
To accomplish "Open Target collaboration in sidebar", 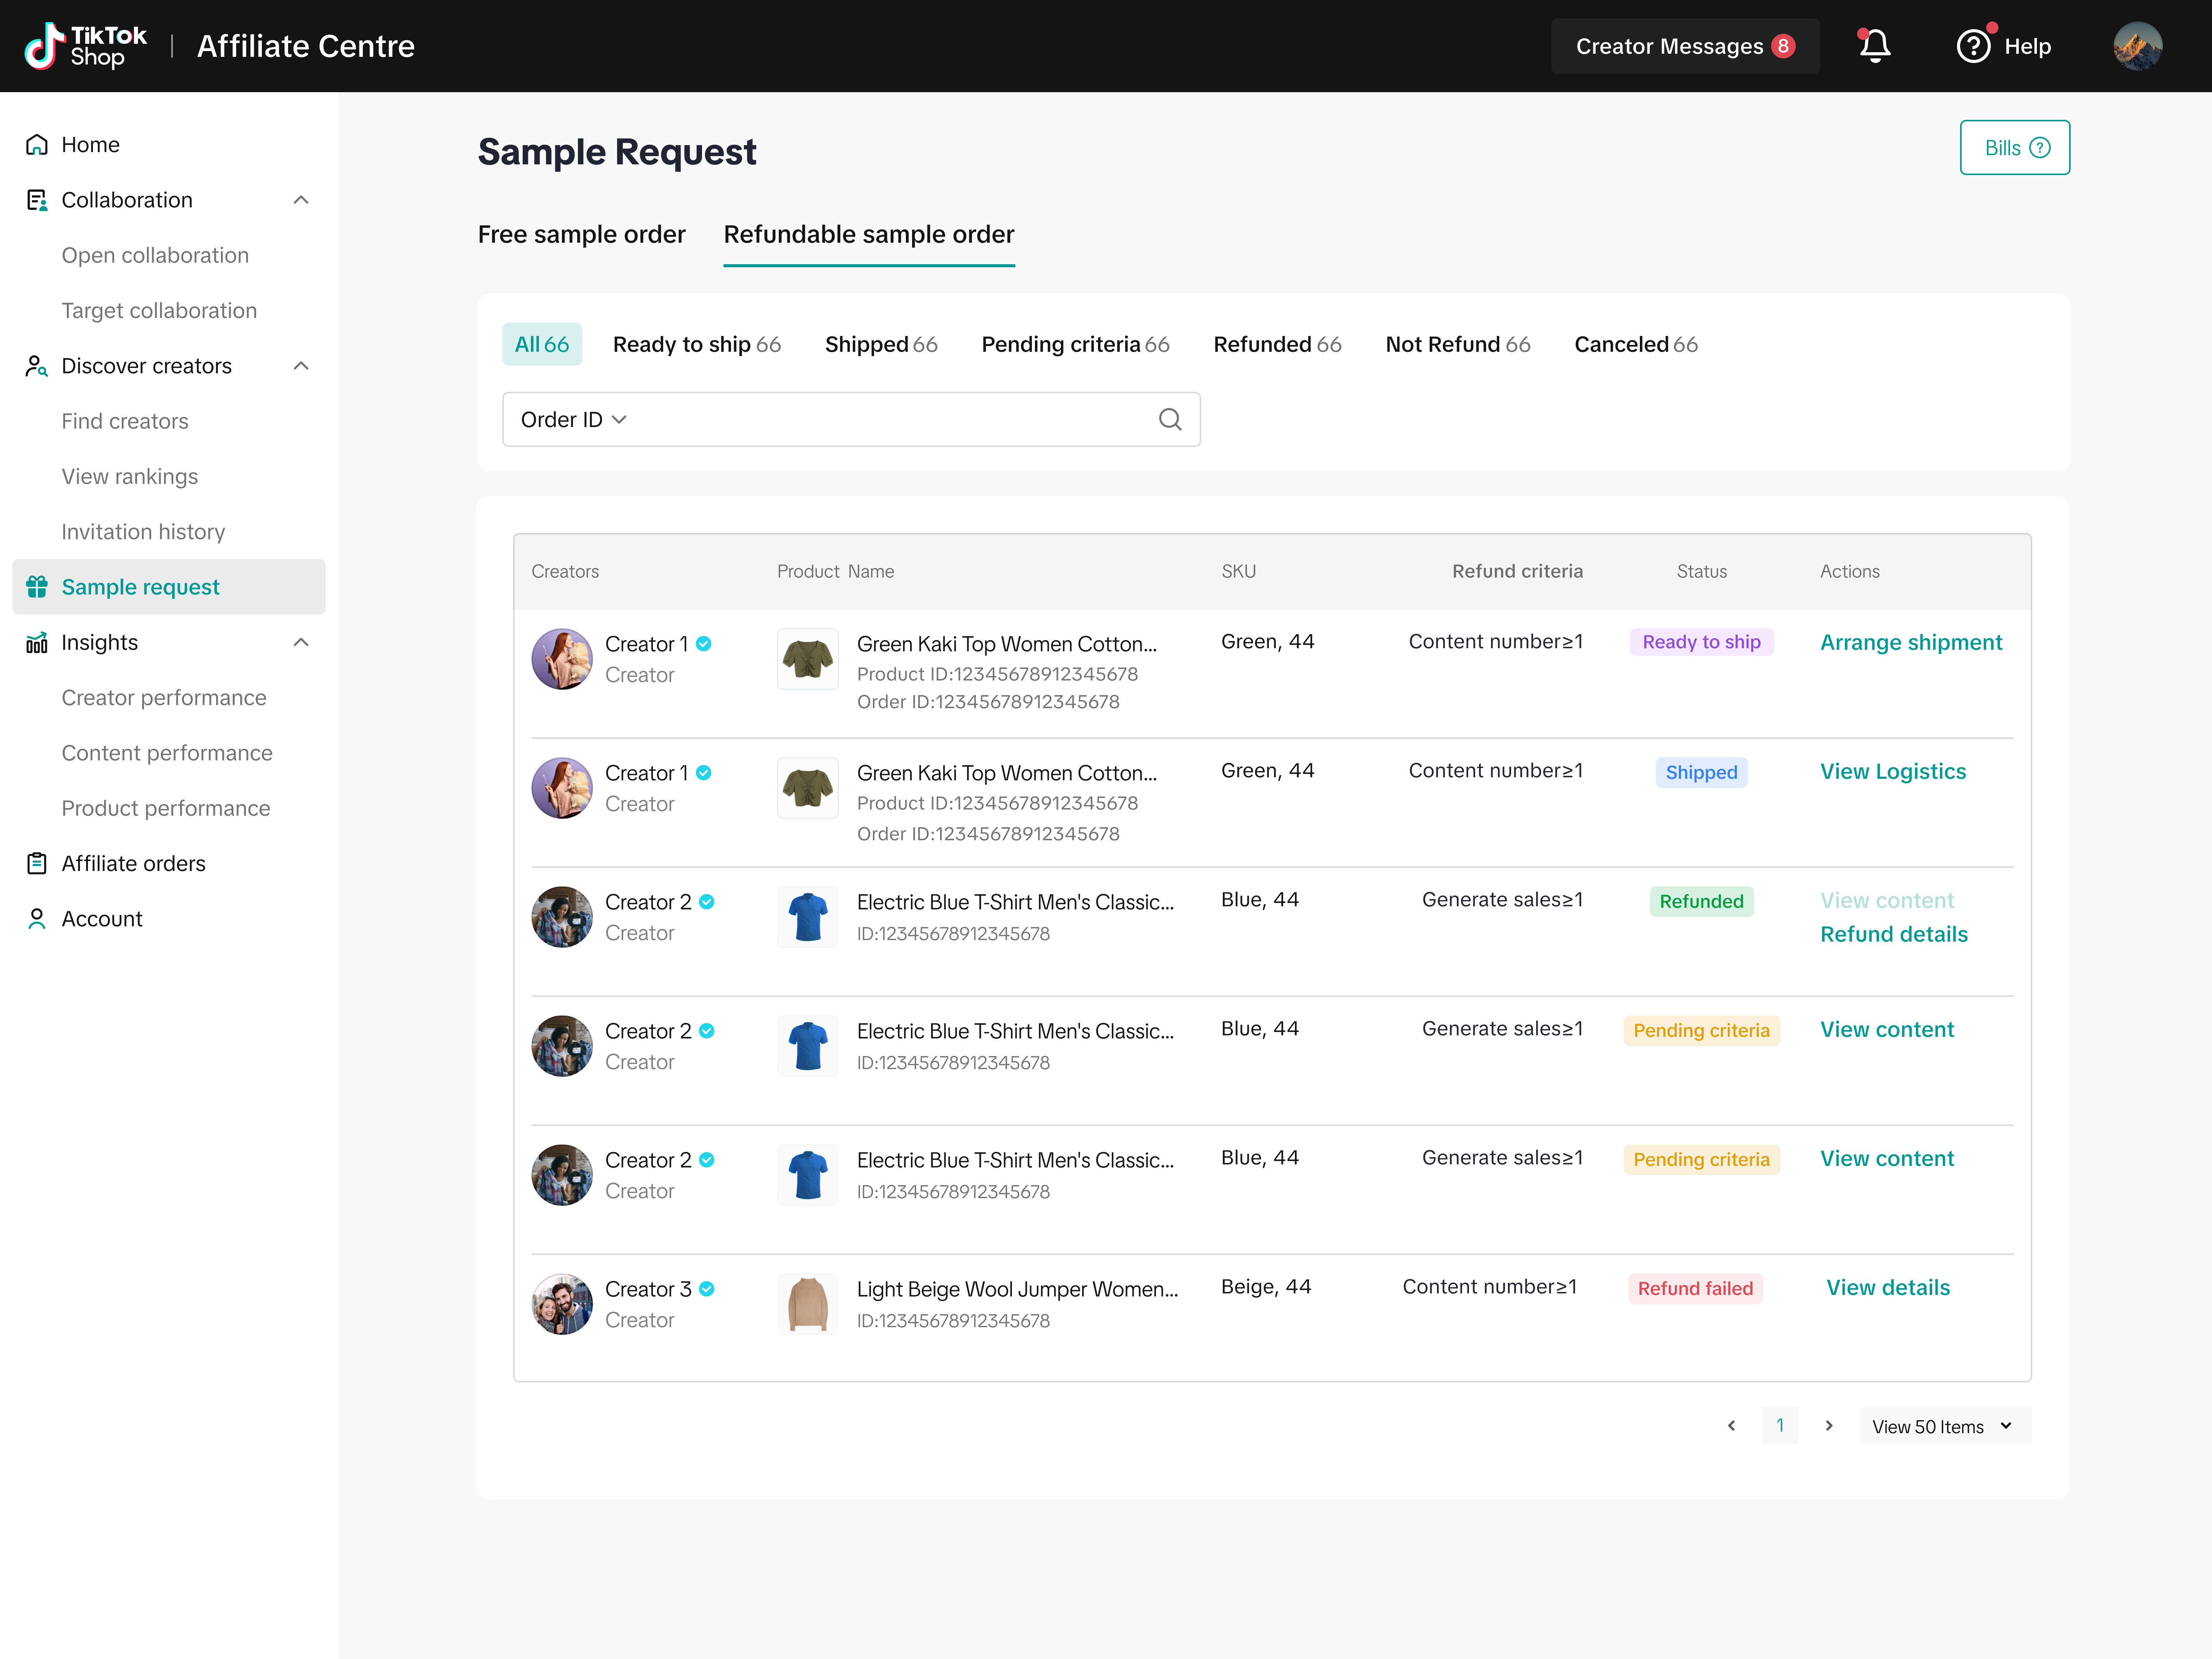I will click(159, 311).
